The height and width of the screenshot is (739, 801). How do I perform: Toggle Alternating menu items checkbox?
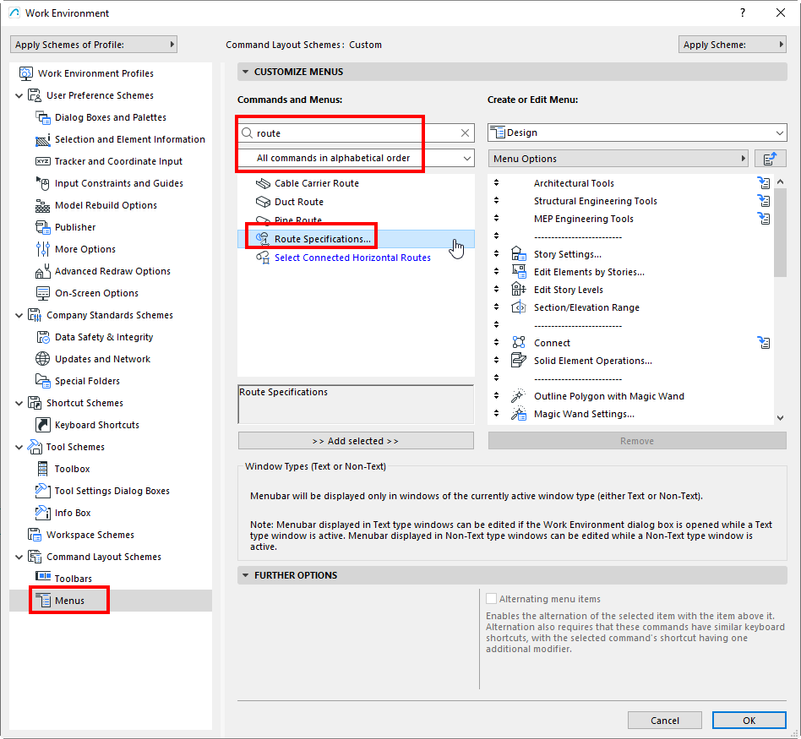pyautogui.click(x=491, y=599)
